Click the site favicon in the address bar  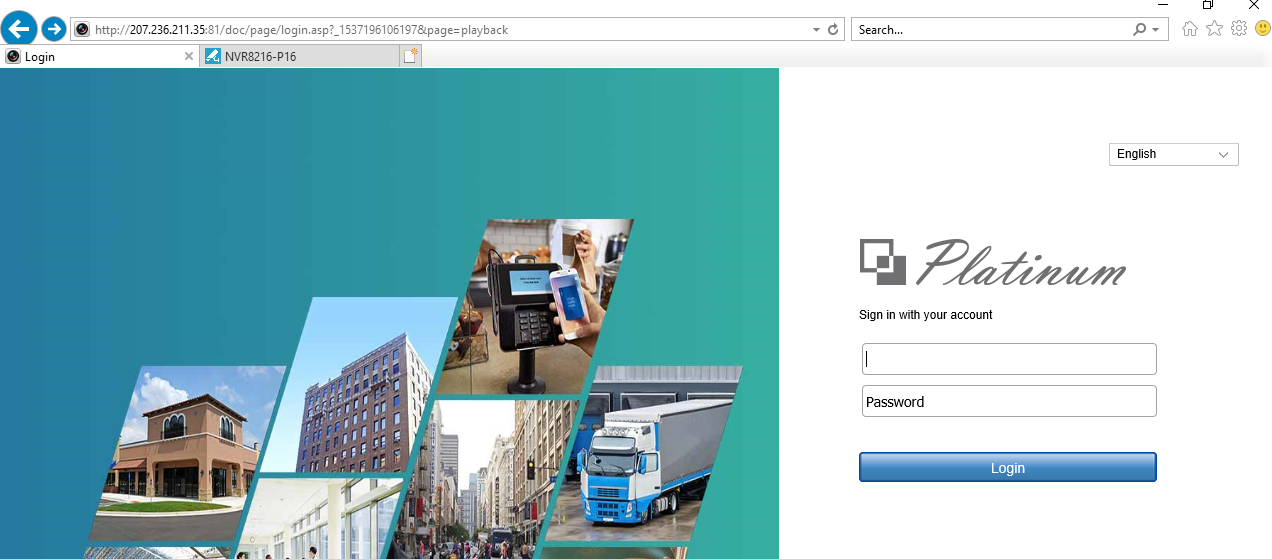click(82, 30)
